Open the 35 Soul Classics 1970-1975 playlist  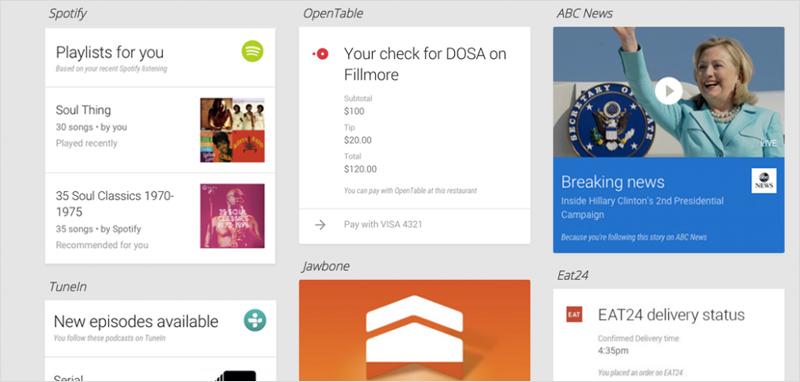click(115, 203)
